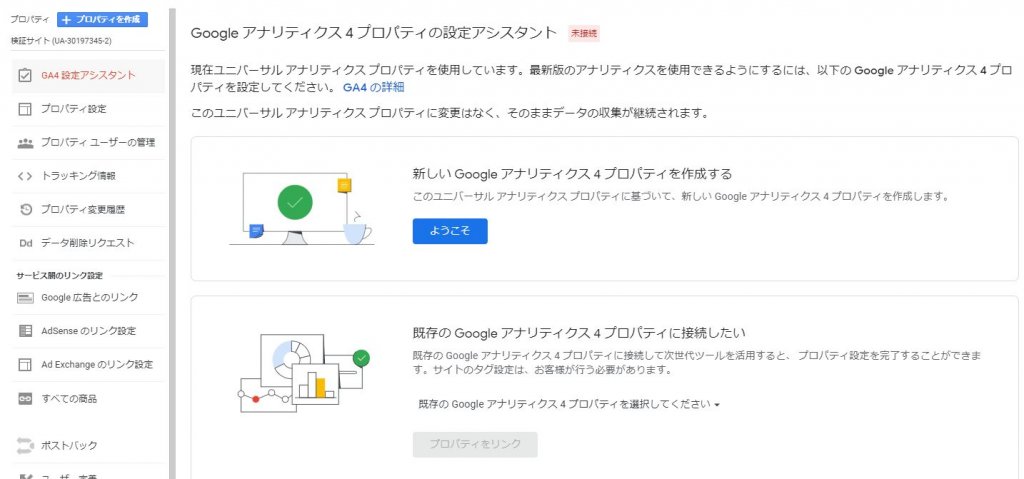Go to プロパティ ユーザーの管理

[88, 142]
